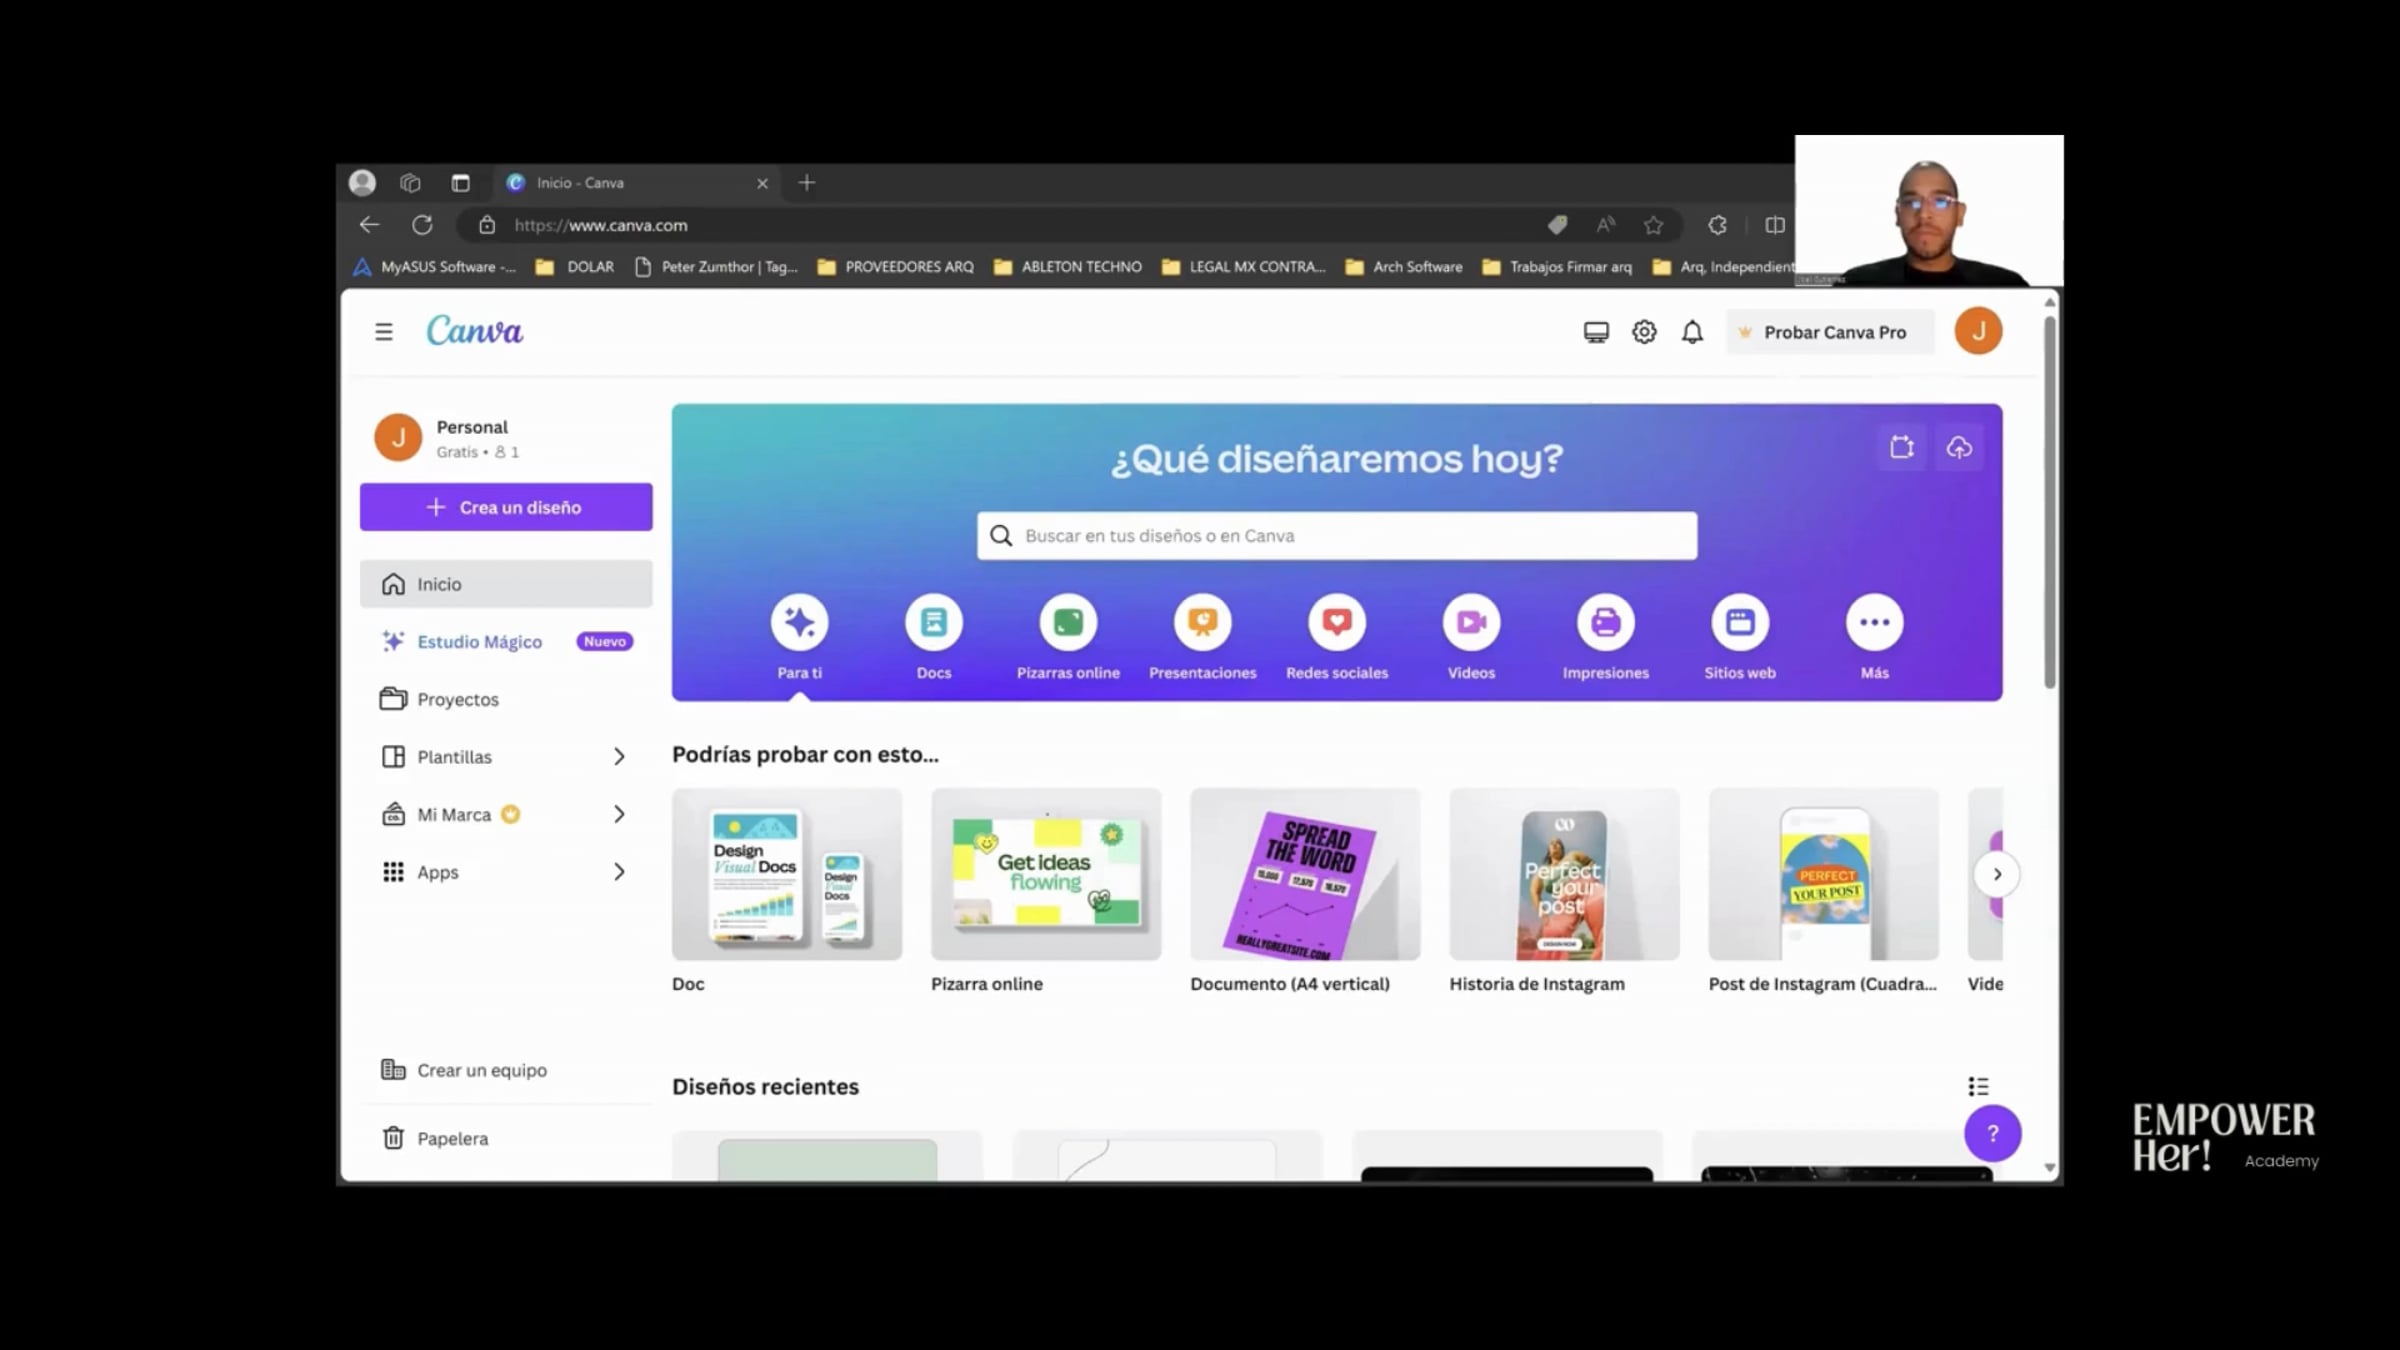This screenshot has width=2400, height=1350.
Task: Choose the Sitios web icon
Action: point(1740,622)
